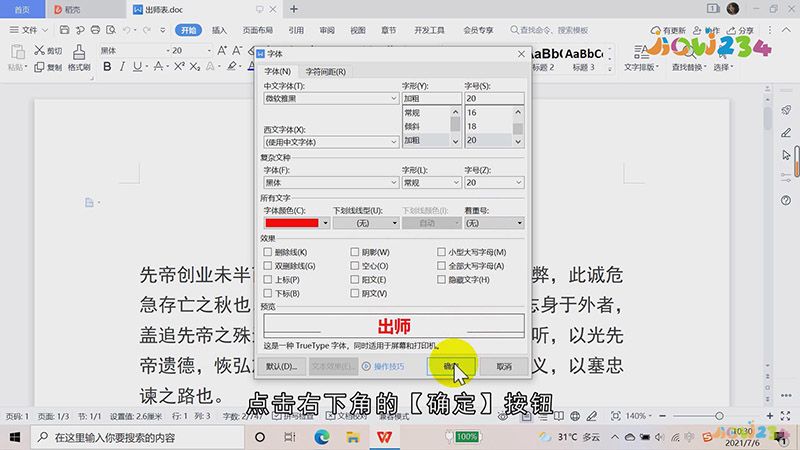Open the Page Layout (页面布局) tab
This screenshot has width=800, height=450.
tap(258, 30)
